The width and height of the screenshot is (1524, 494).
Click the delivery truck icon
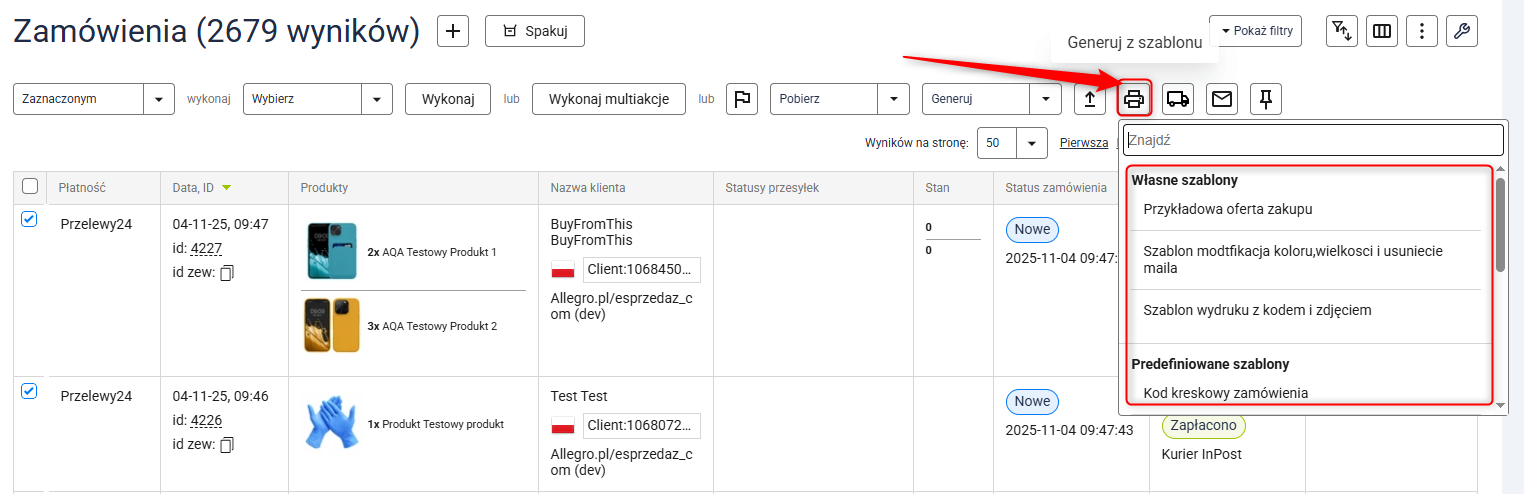(1178, 99)
